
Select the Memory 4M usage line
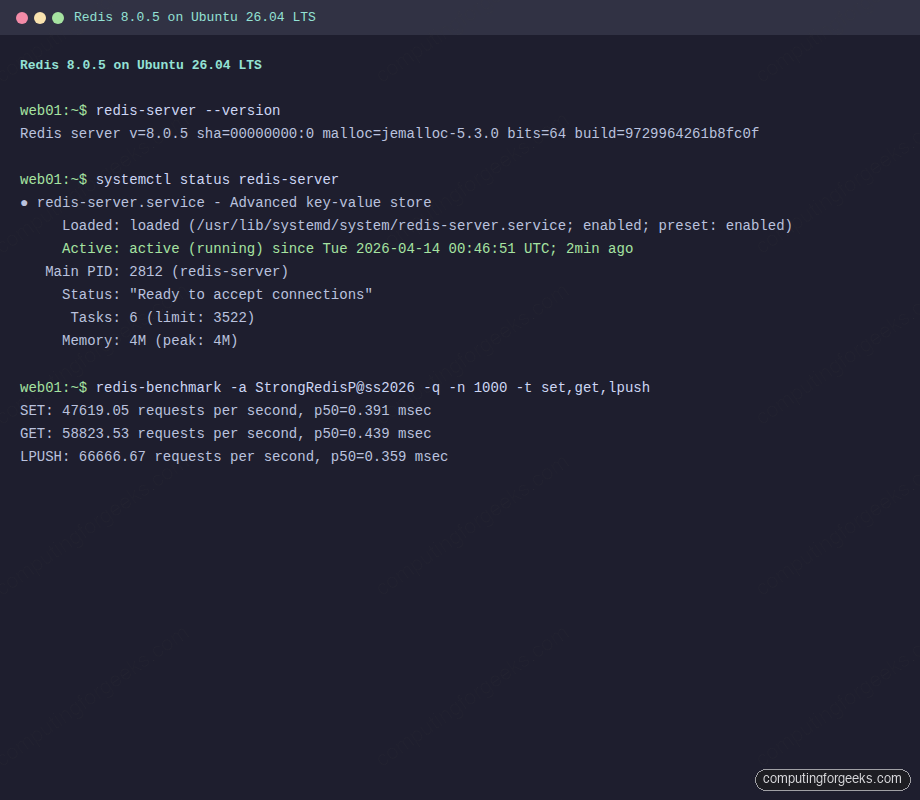coord(150,340)
